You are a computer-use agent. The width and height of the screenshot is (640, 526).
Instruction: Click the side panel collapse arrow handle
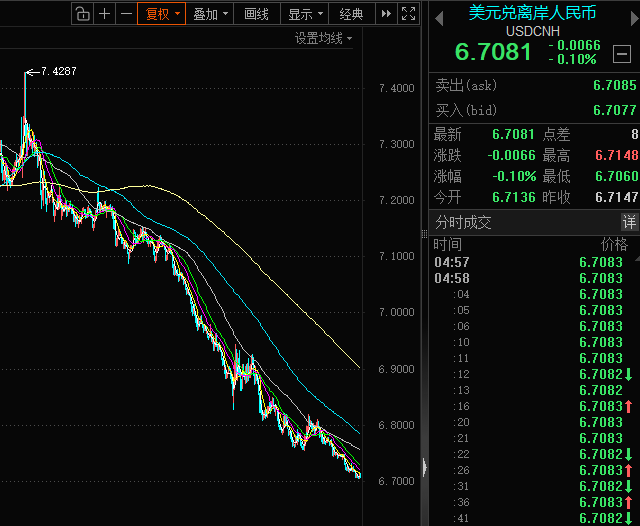tap(424, 467)
